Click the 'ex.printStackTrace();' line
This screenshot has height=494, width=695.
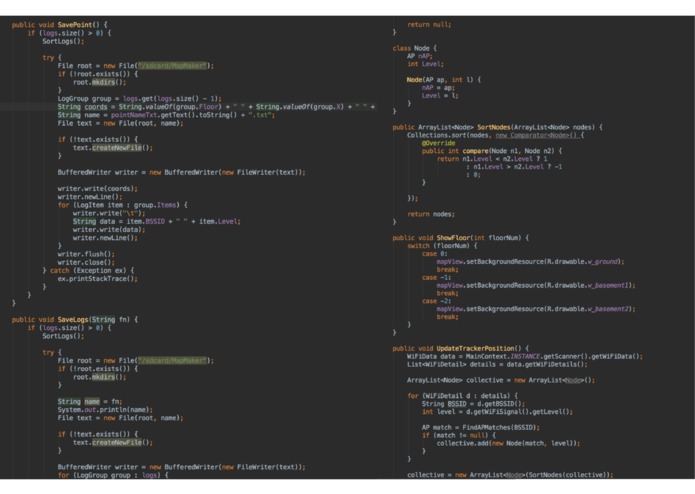coord(98,279)
